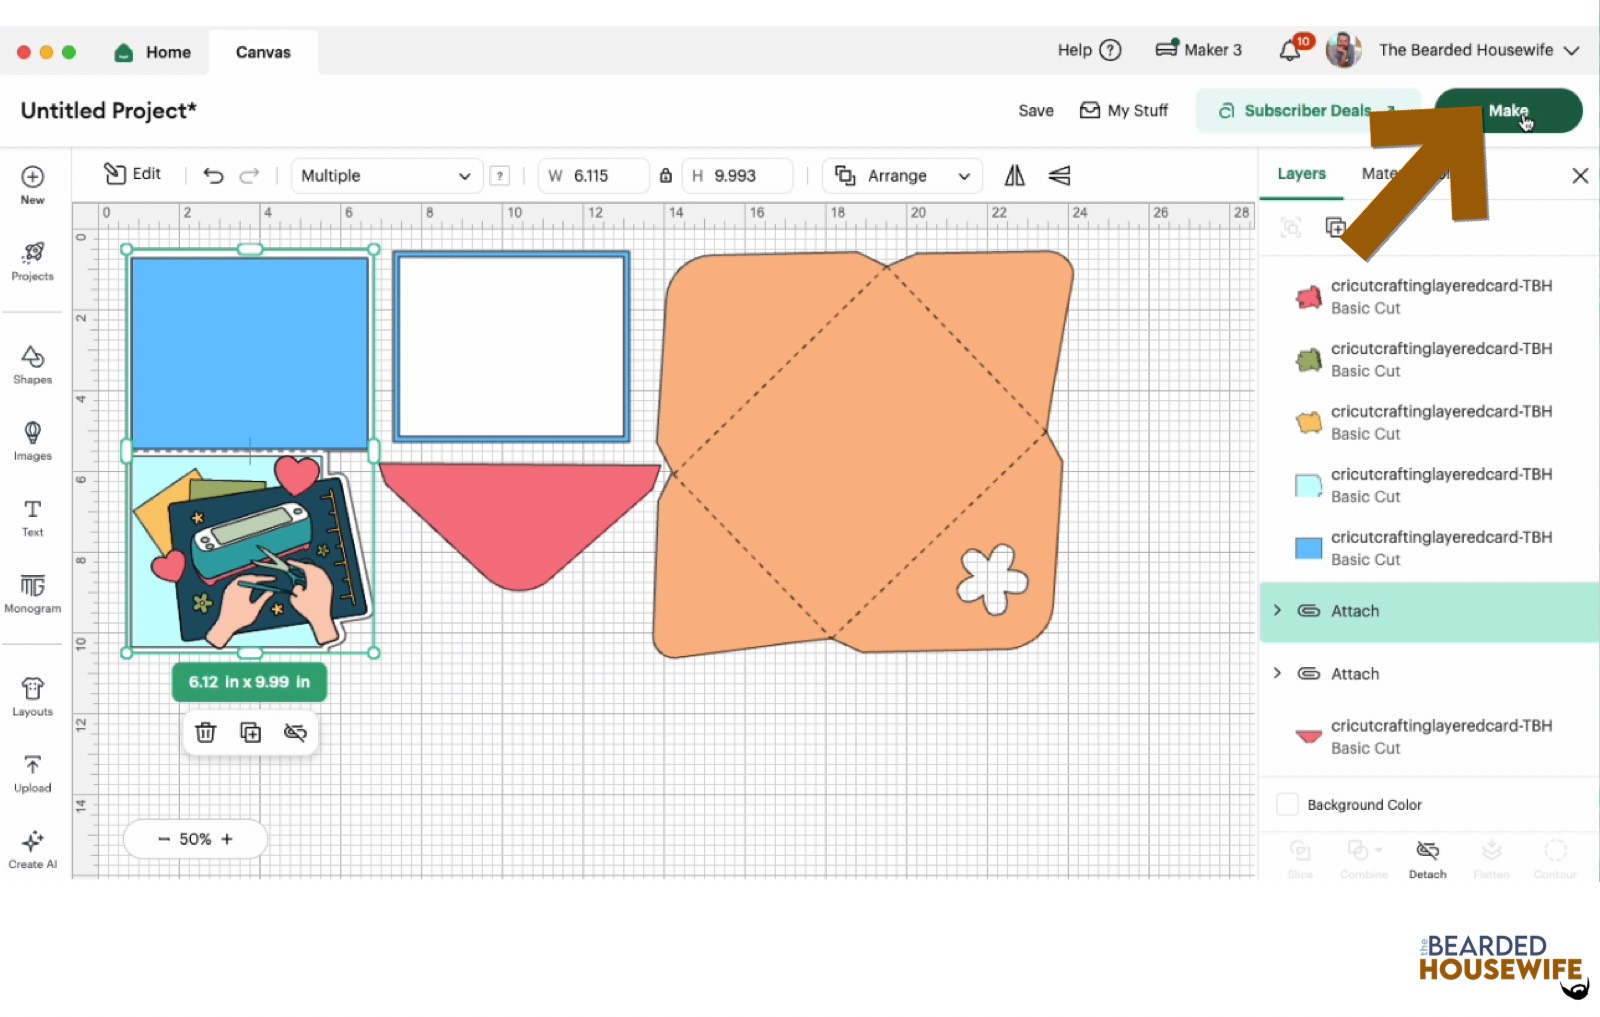Switch to the Home tab

pyautogui.click(x=153, y=52)
